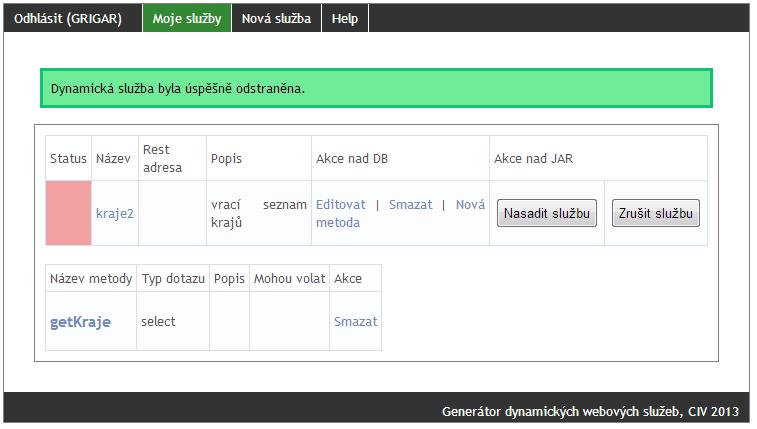
Task: Click the Akce header in methods table
Action: coord(355,278)
